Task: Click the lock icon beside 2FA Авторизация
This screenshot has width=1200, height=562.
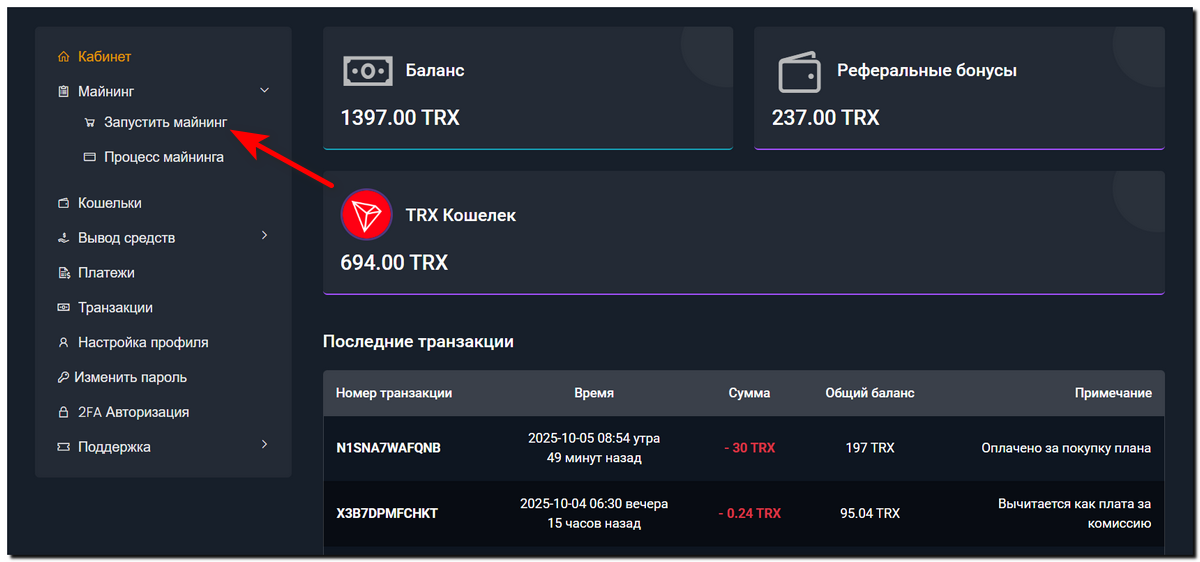Action: [x=64, y=412]
